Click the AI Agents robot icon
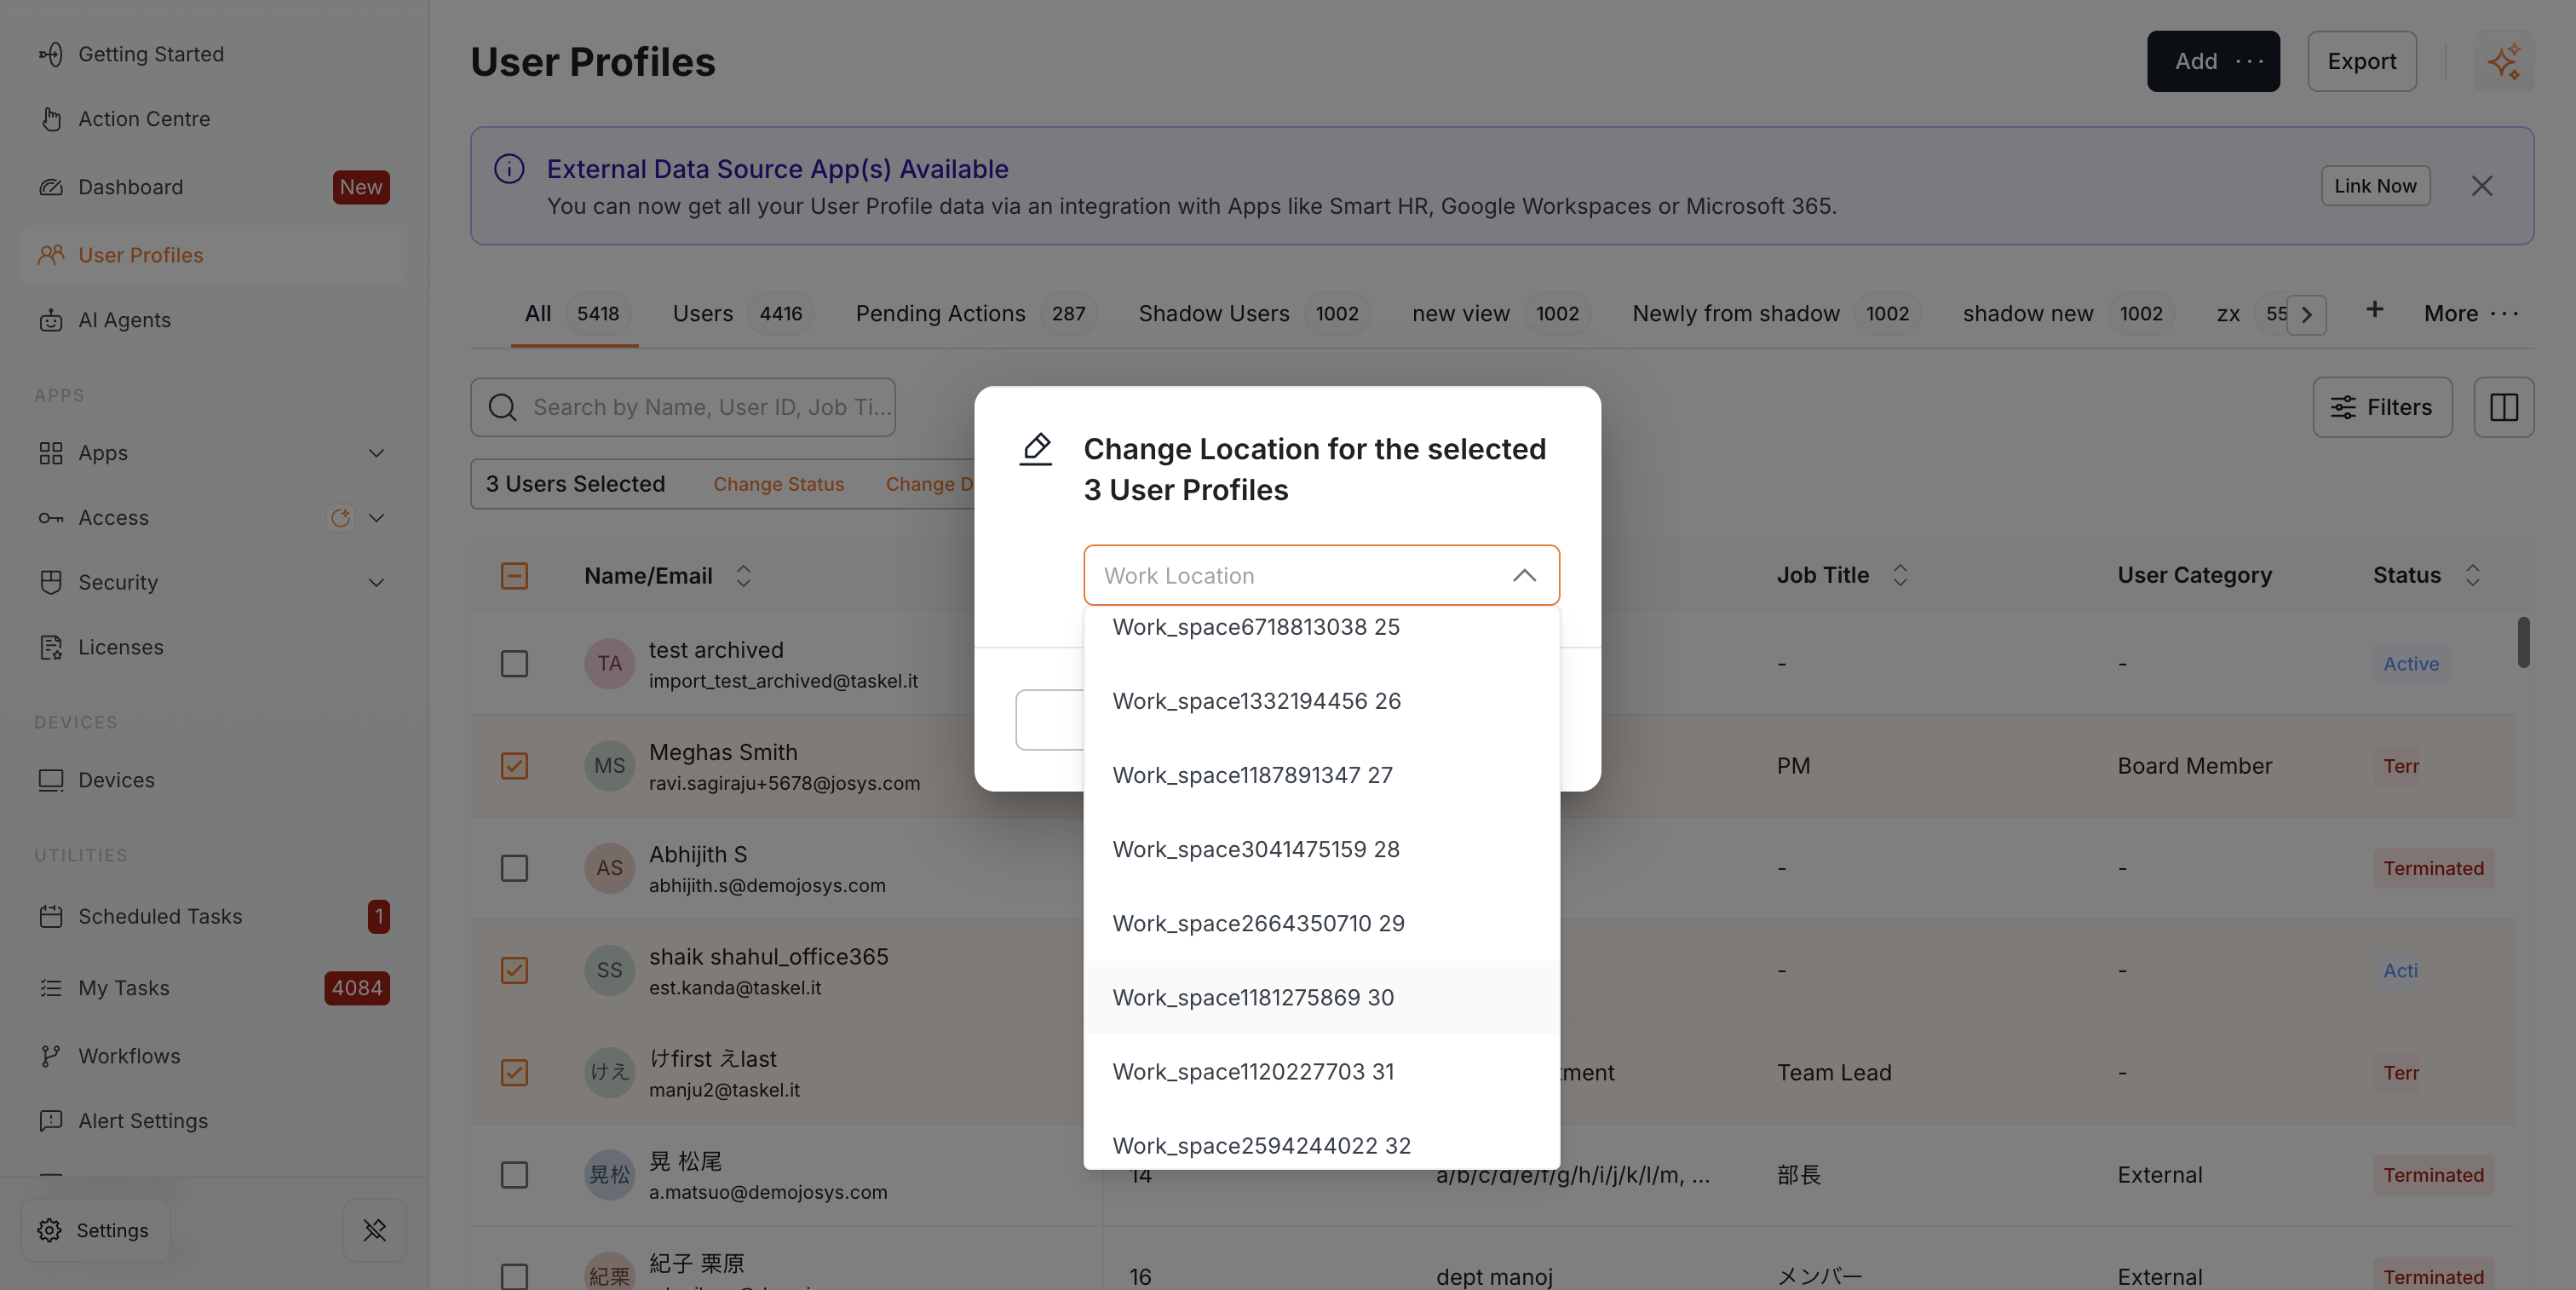The image size is (2576, 1290). [x=51, y=320]
